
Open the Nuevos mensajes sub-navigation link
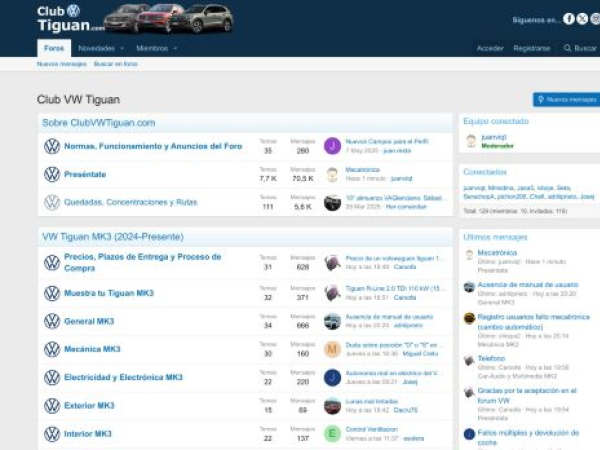(60, 64)
